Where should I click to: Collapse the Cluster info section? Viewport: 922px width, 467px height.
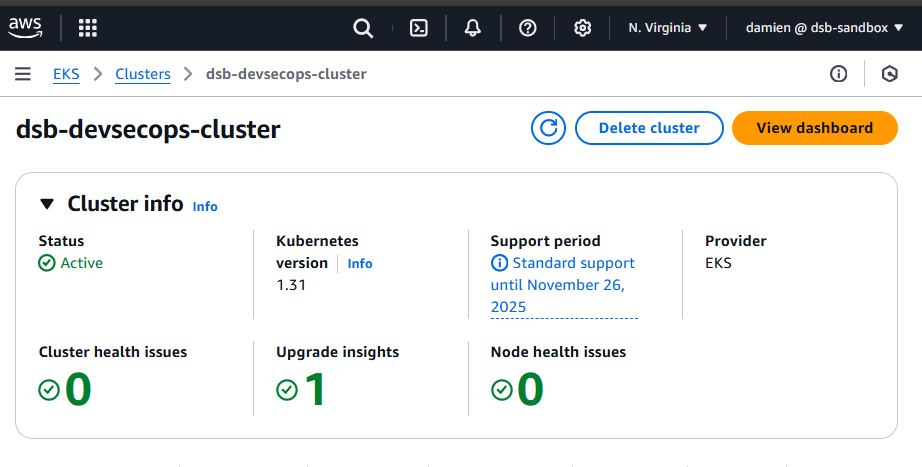(x=47, y=204)
